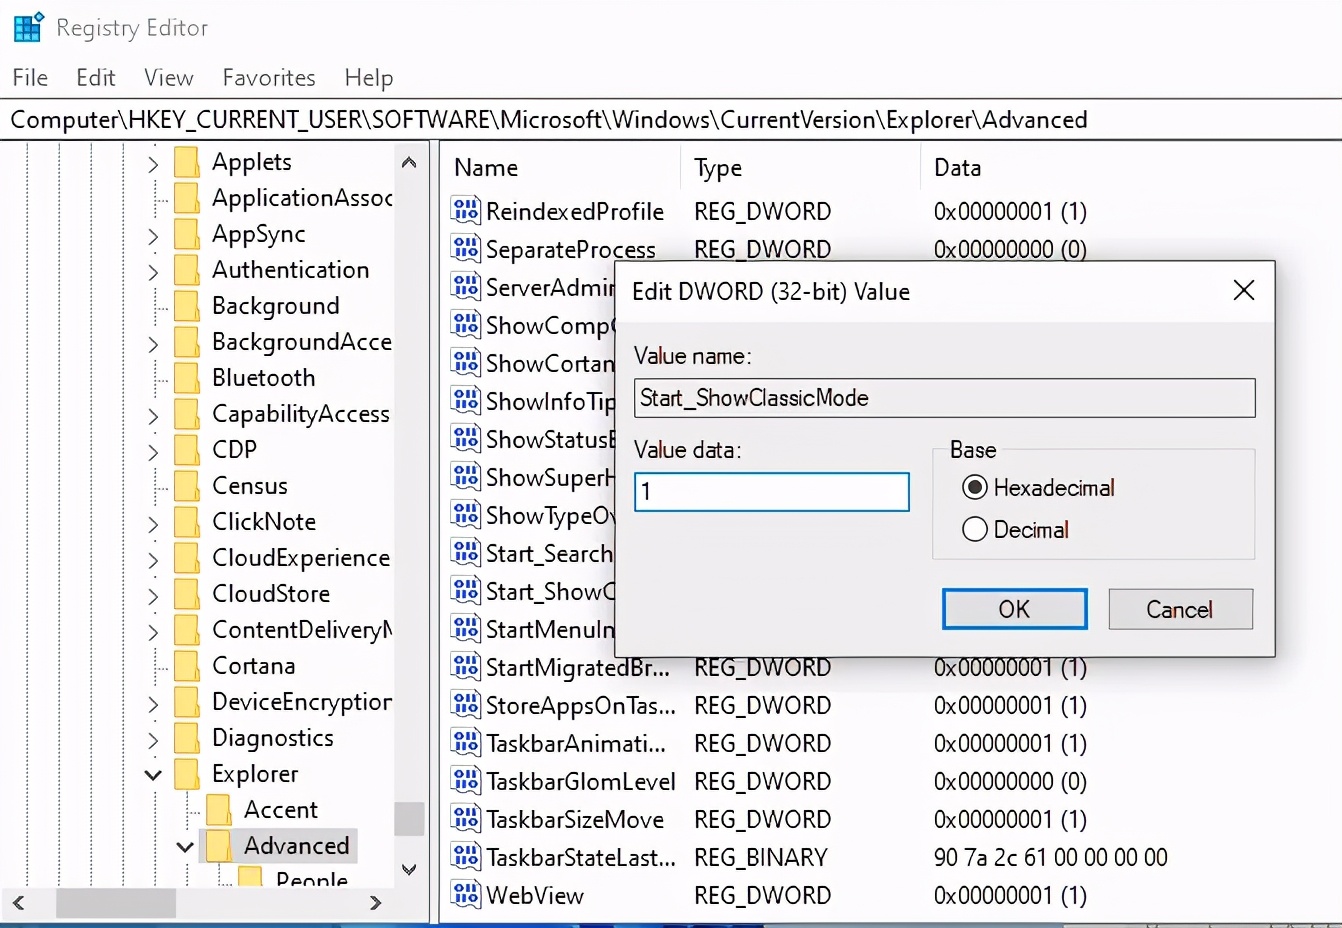The height and width of the screenshot is (928, 1342).
Task: Click OK to save Start_ShowClassicMode value
Action: click(1014, 609)
